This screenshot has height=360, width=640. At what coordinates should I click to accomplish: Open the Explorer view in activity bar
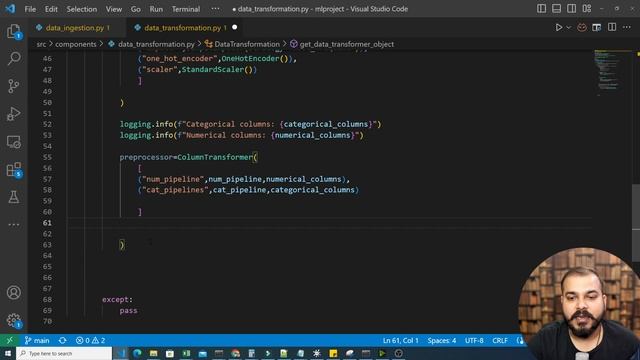[13, 31]
